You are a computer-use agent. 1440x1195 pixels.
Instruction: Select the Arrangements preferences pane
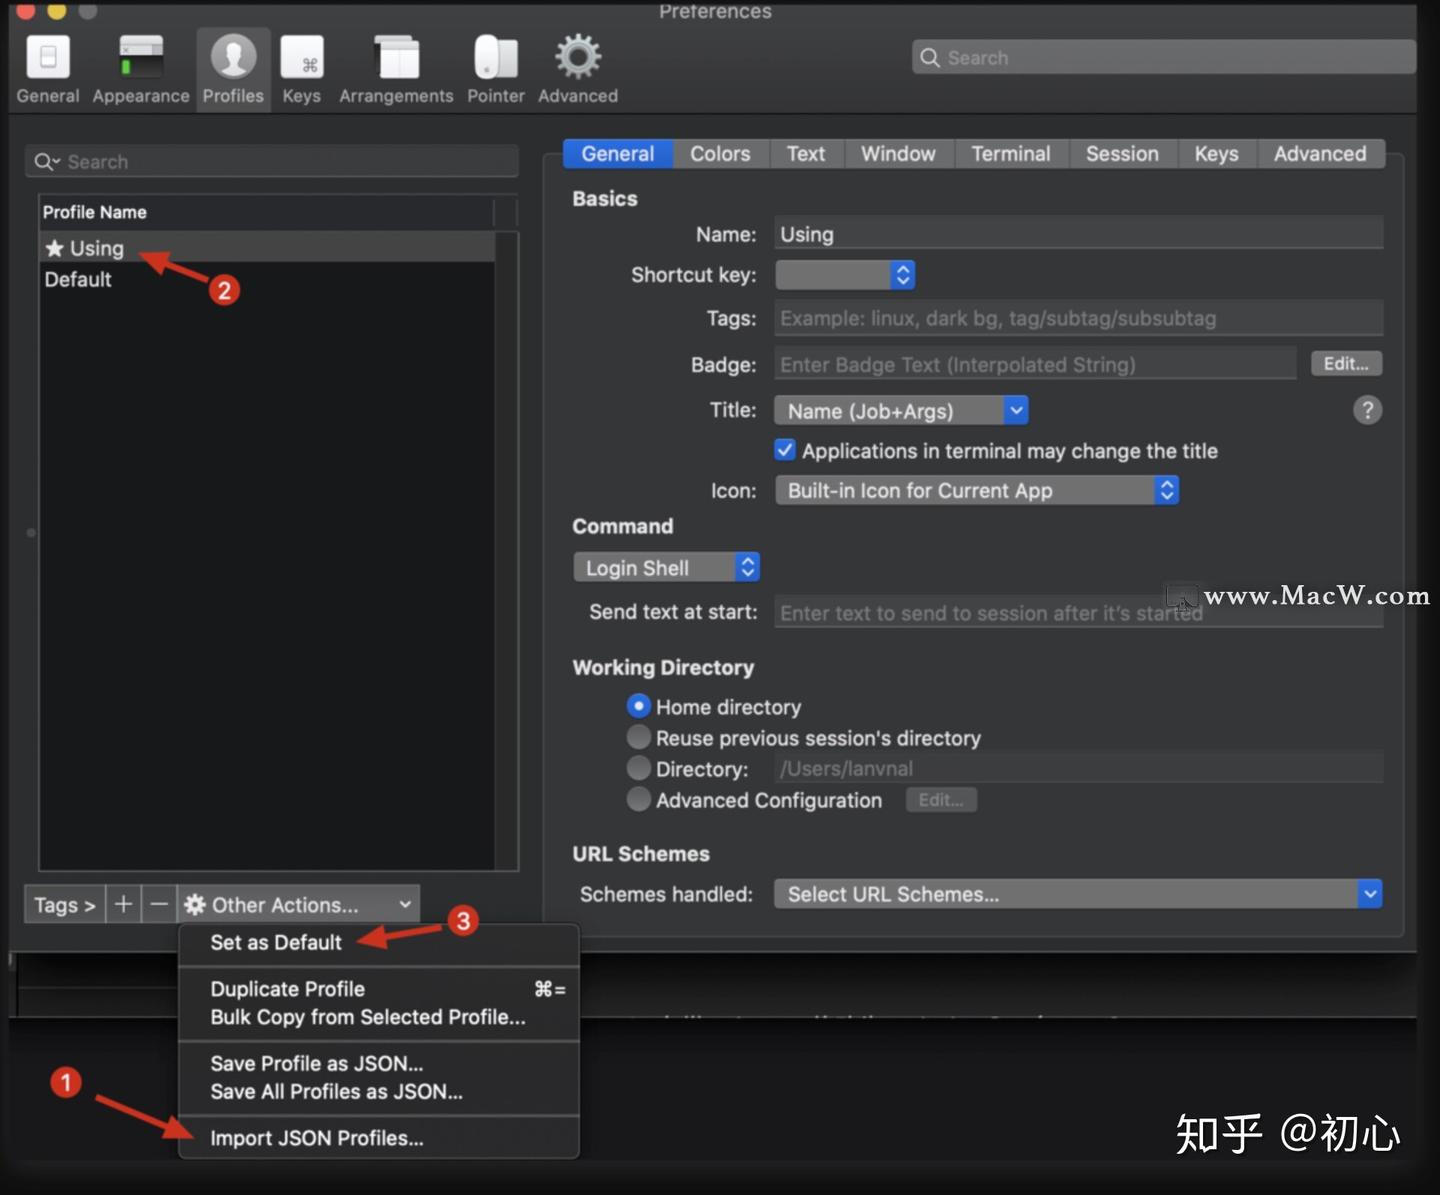click(x=396, y=65)
